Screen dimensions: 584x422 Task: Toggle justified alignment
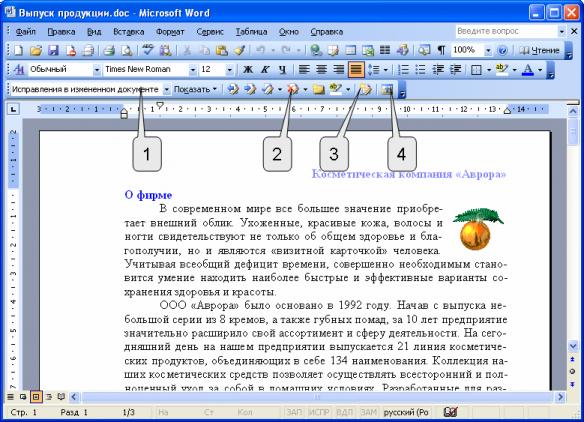coord(356,69)
